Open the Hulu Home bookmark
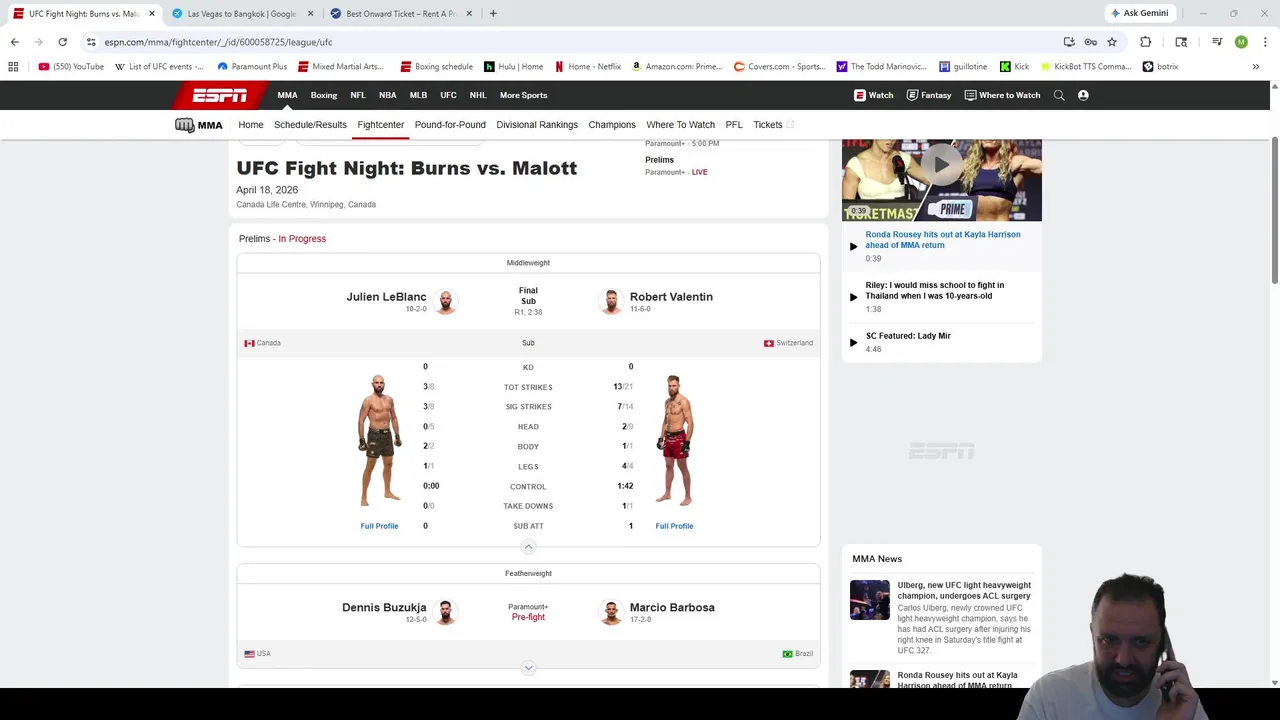Screen dimensions: 1280x720 tap(513, 67)
